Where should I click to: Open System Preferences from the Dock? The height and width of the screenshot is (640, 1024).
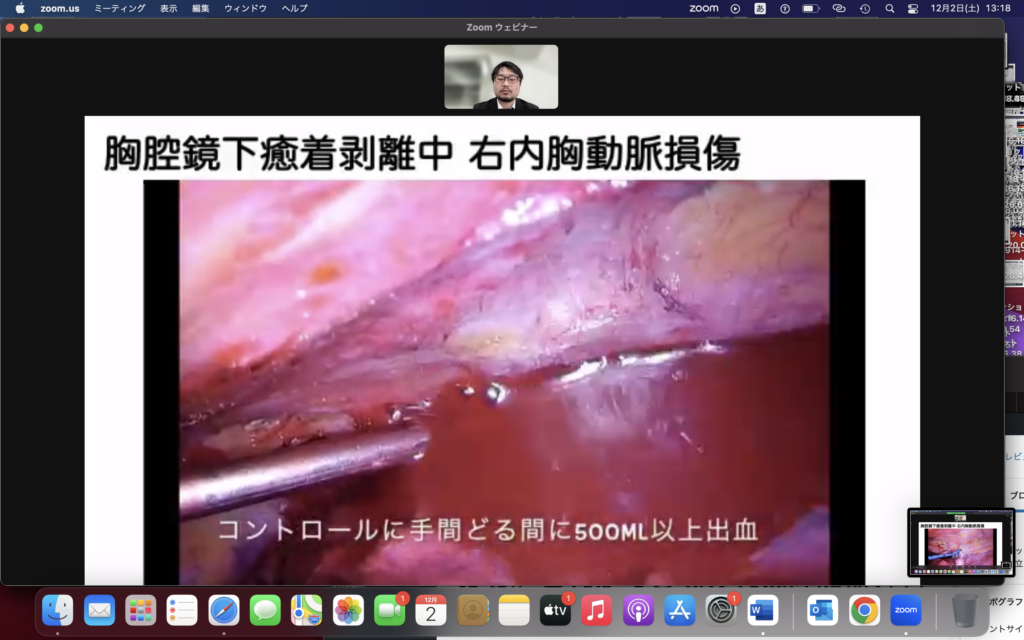point(720,609)
